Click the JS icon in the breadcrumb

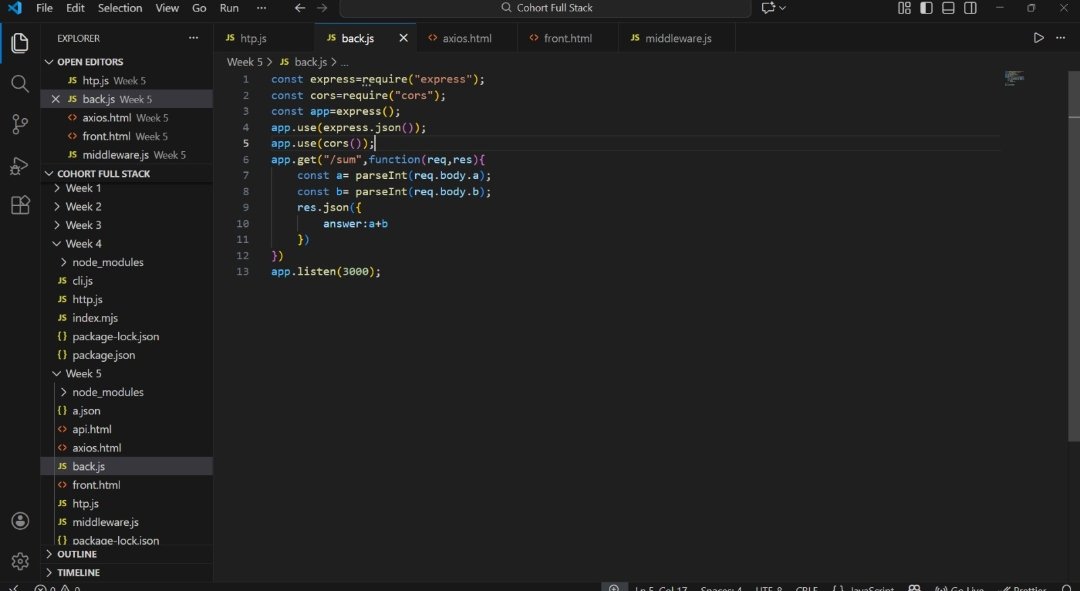[284, 62]
